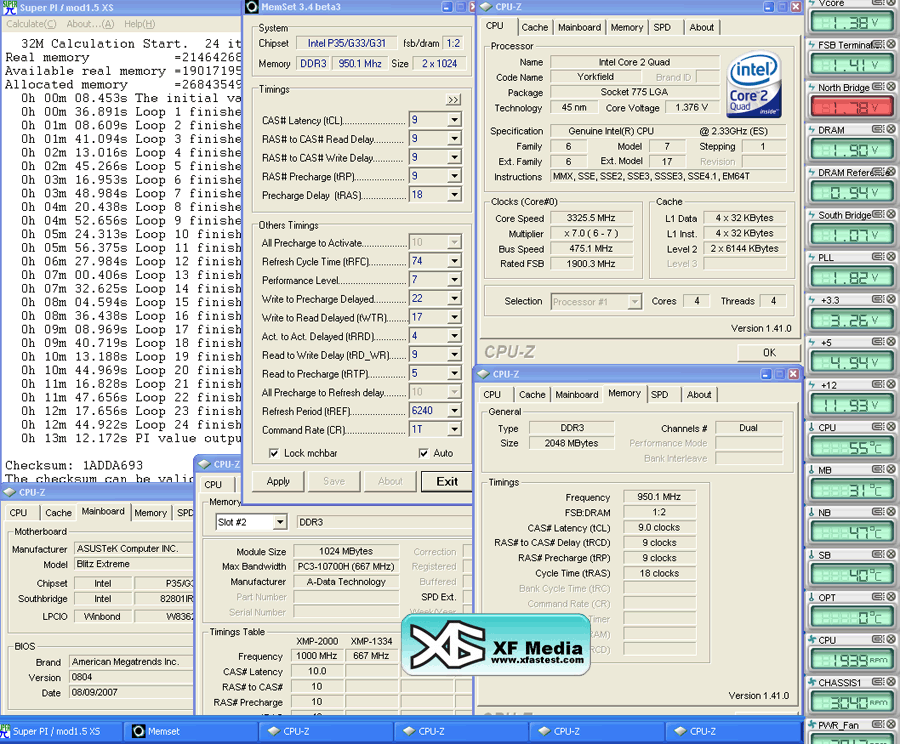Click the Super PI title bar icon
The height and width of the screenshot is (744, 900).
pyautogui.click(x=10, y=7)
